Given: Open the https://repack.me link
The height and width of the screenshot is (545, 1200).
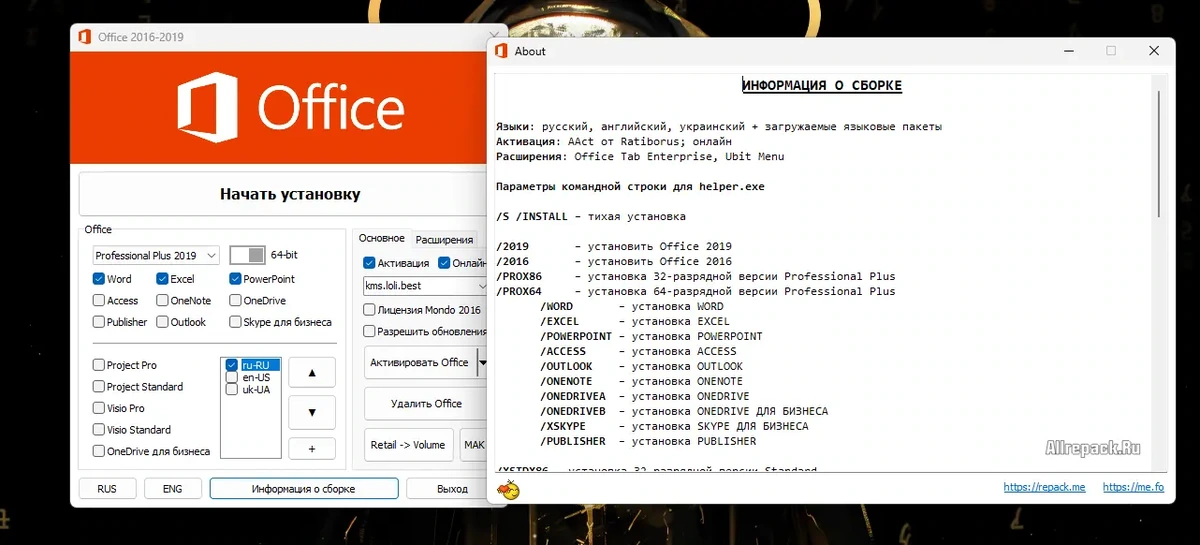Looking at the screenshot, I should (1044, 488).
